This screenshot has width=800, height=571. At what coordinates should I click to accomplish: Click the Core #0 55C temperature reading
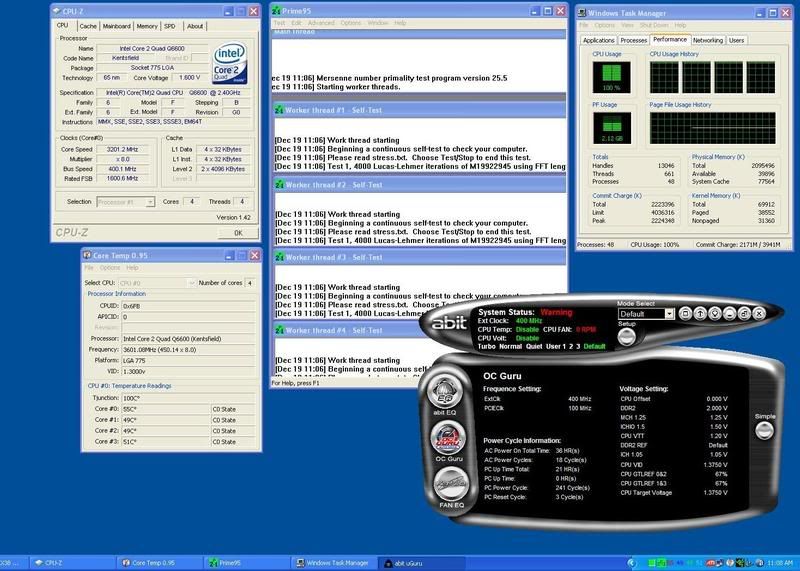pyautogui.click(x=166, y=409)
